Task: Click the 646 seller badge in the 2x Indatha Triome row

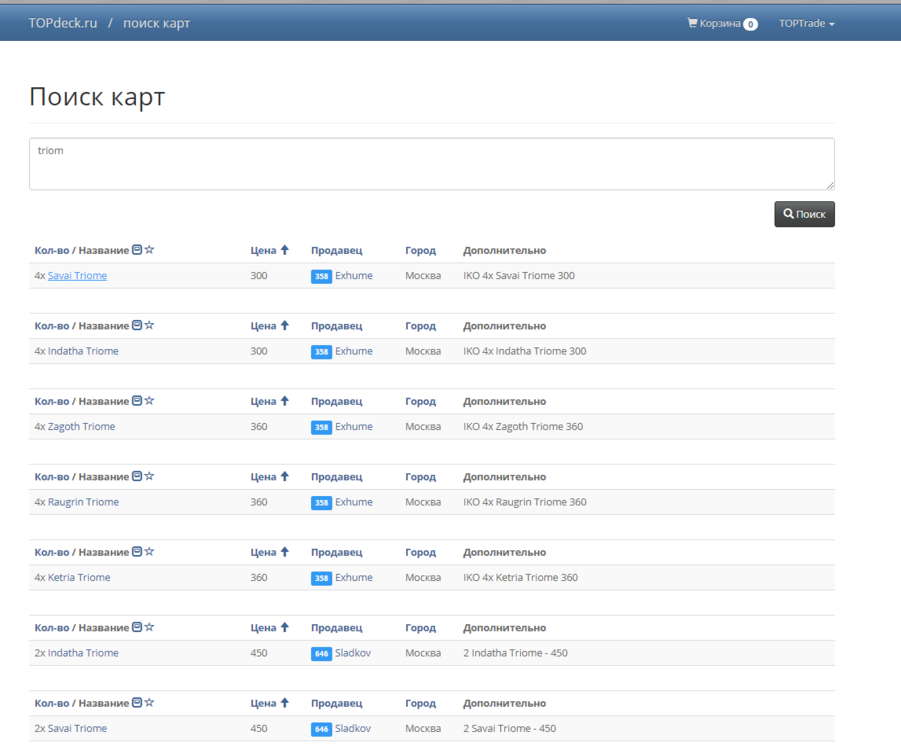Action: click(321, 653)
